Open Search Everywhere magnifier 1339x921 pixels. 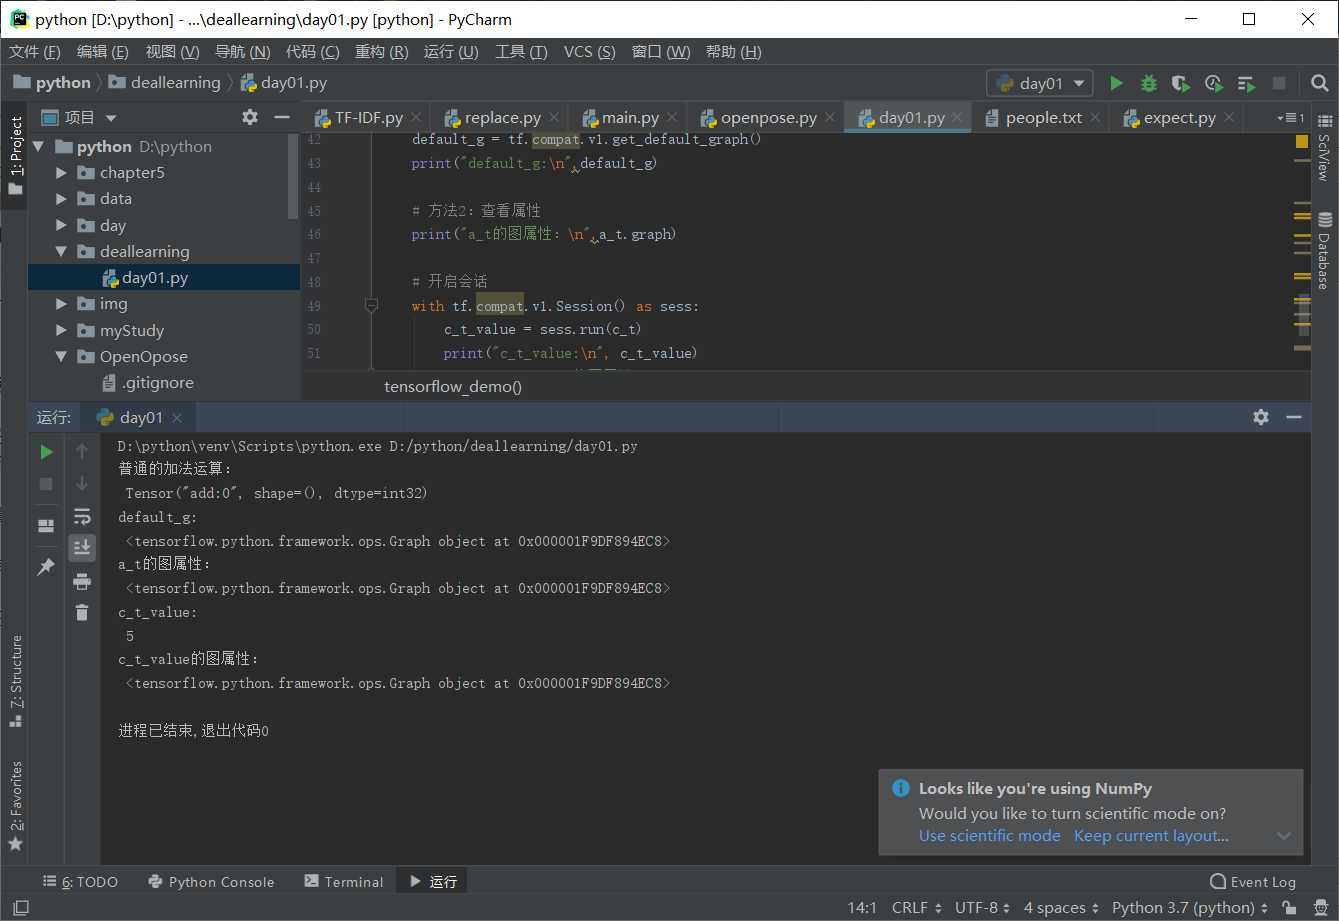click(1319, 83)
